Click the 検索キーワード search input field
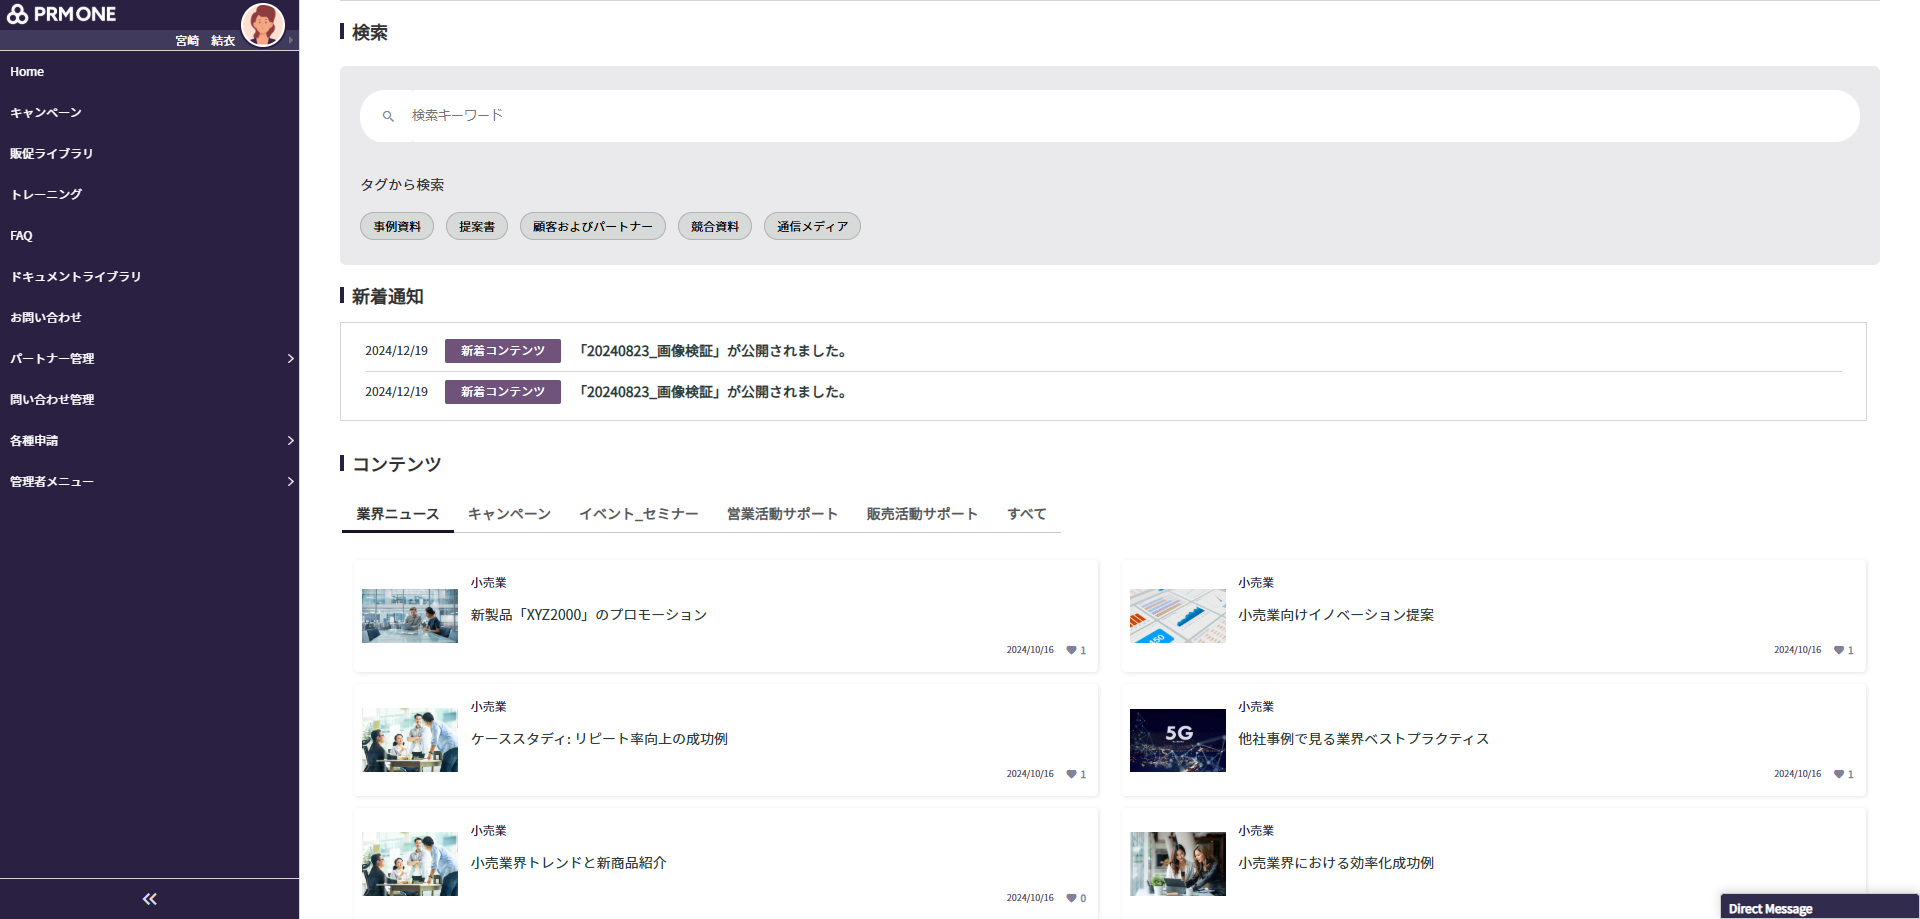Image resolution: width=1920 pixels, height=919 pixels. pyautogui.click(x=700, y=116)
